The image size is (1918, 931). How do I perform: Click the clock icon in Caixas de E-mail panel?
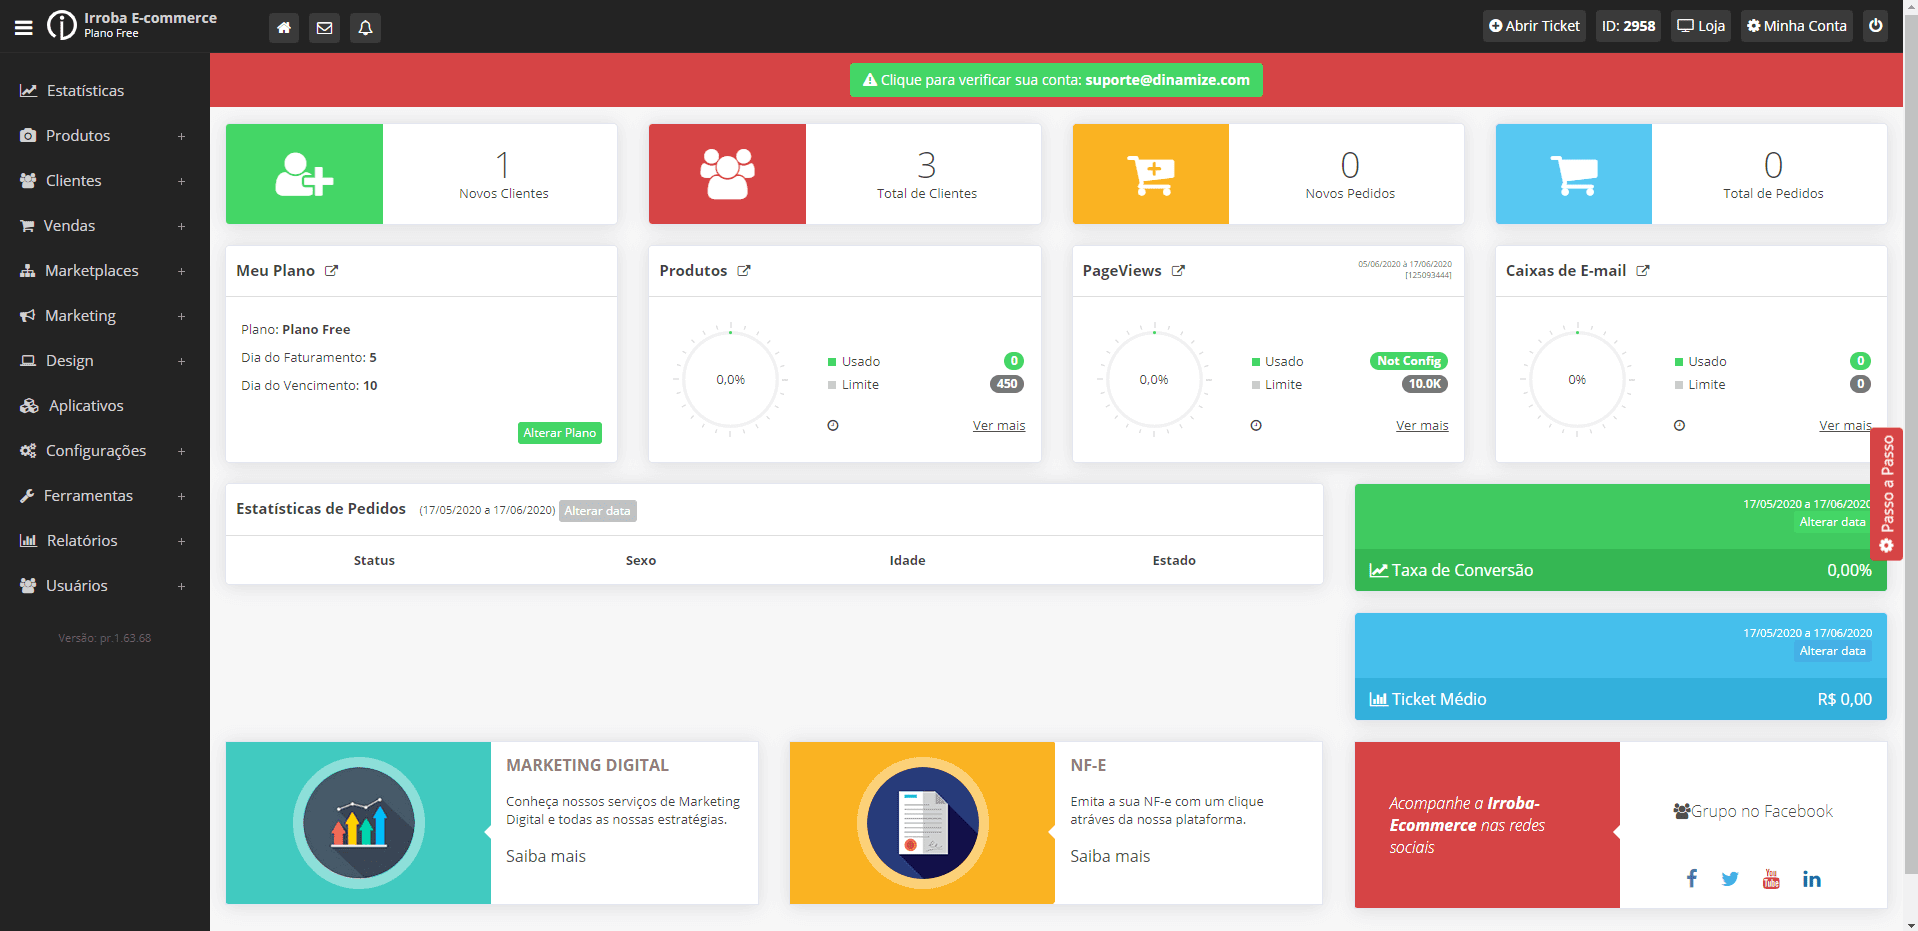(1679, 426)
